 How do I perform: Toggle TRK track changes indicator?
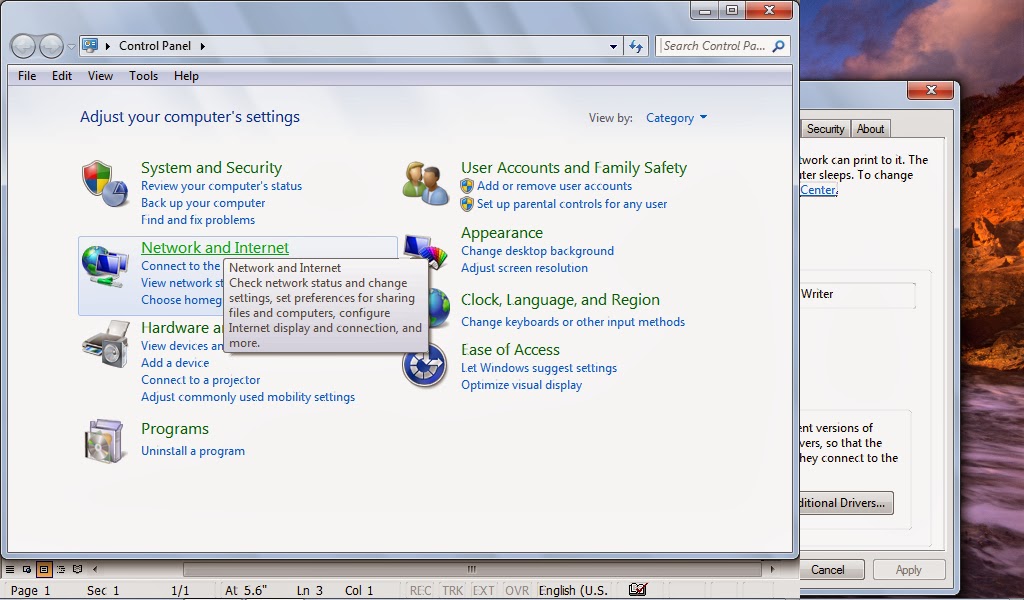point(452,590)
